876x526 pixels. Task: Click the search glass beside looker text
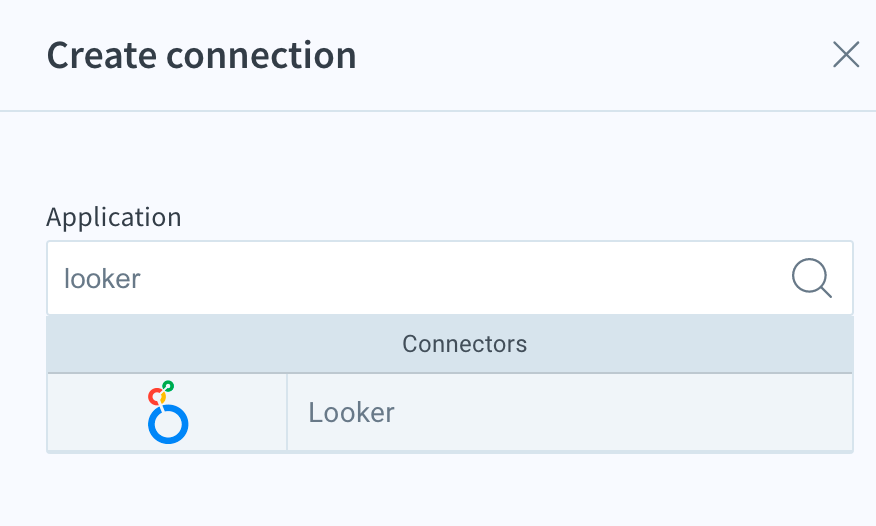[x=812, y=278]
